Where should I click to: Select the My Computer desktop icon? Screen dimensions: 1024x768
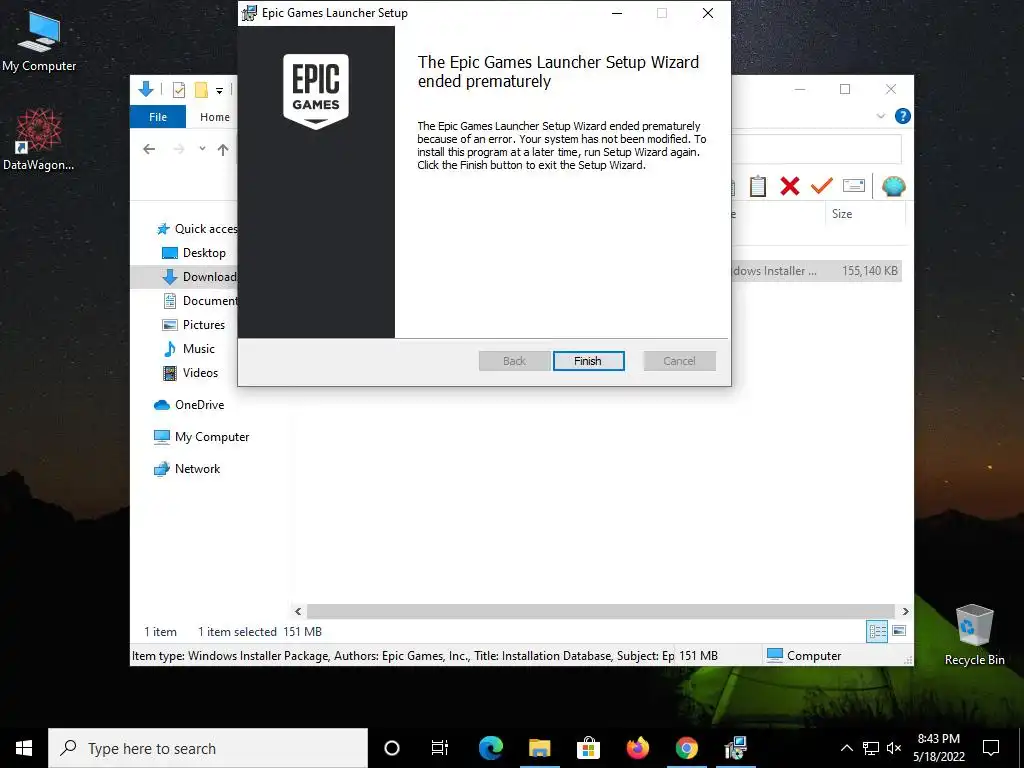click(x=39, y=40)
